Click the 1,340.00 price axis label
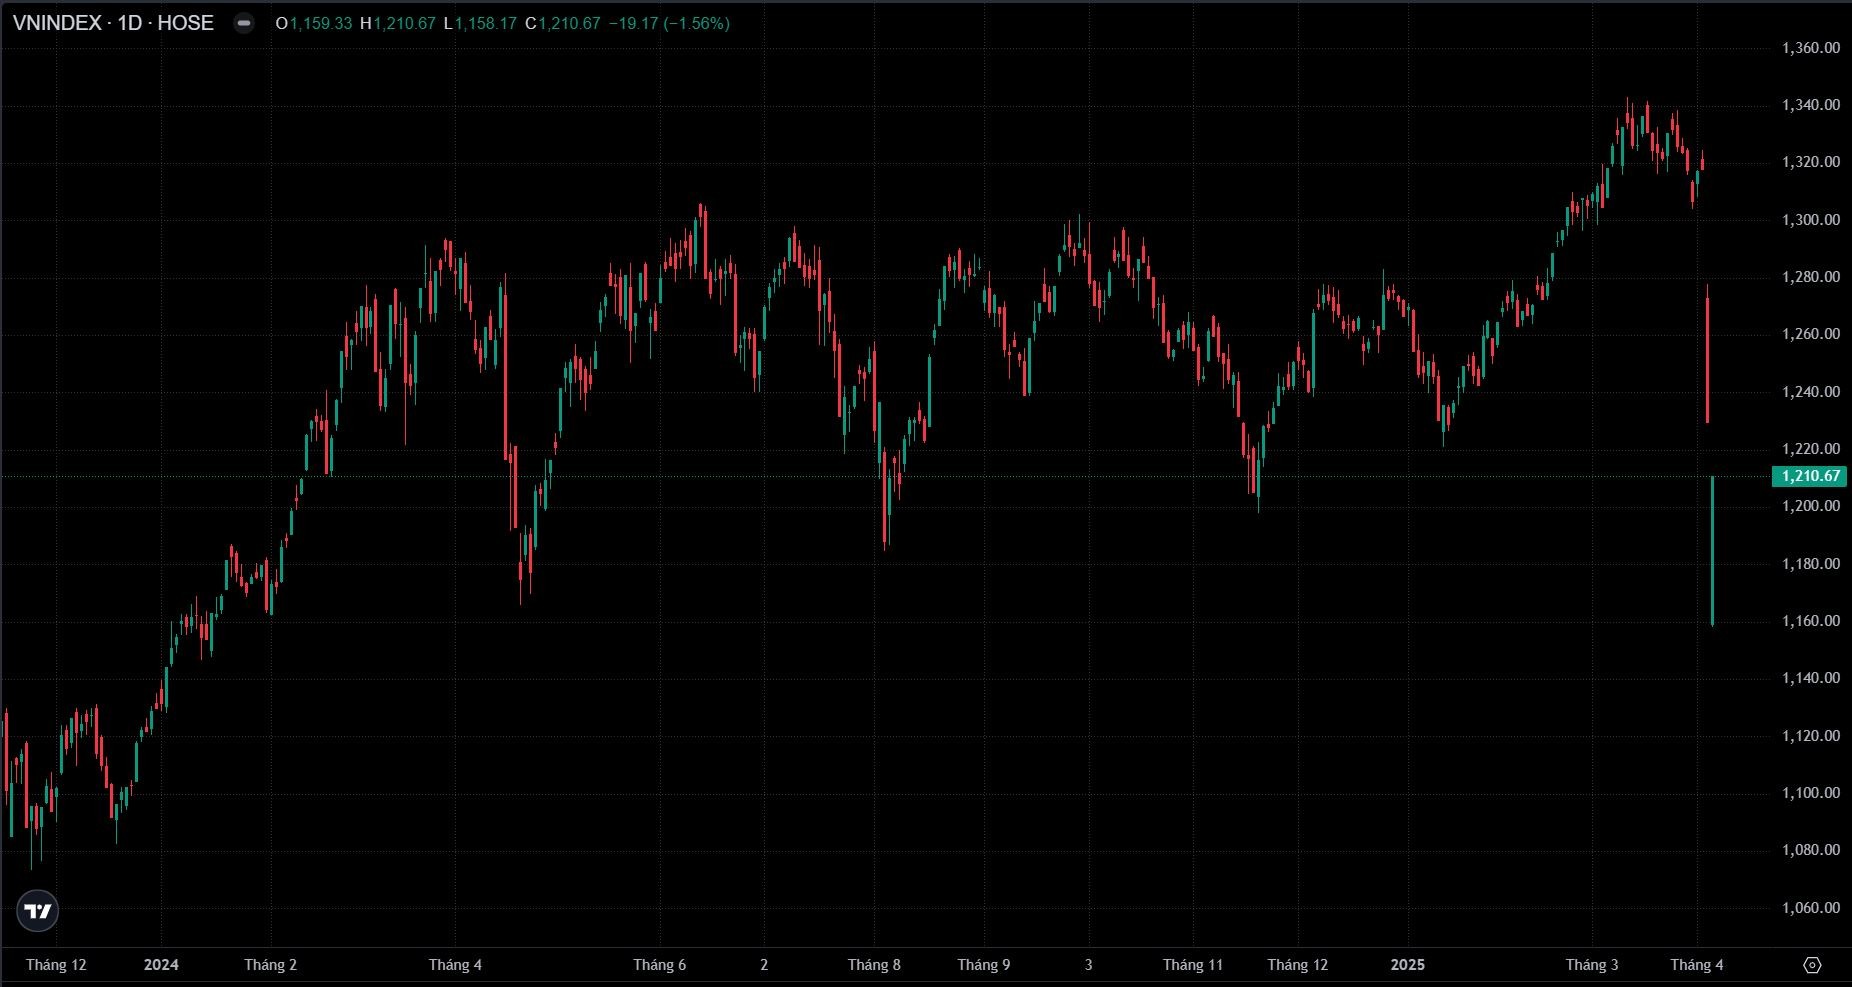1852x987 pixels. [x=1811, y=105]
